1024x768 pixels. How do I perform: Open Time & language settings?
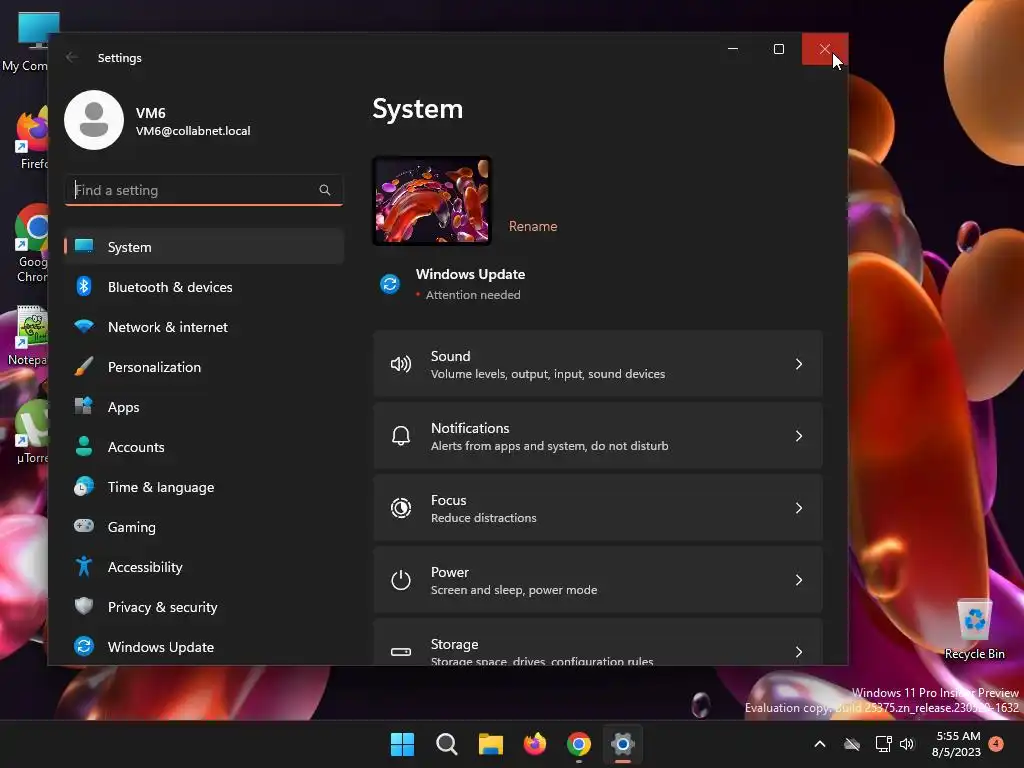pos(204,487)
